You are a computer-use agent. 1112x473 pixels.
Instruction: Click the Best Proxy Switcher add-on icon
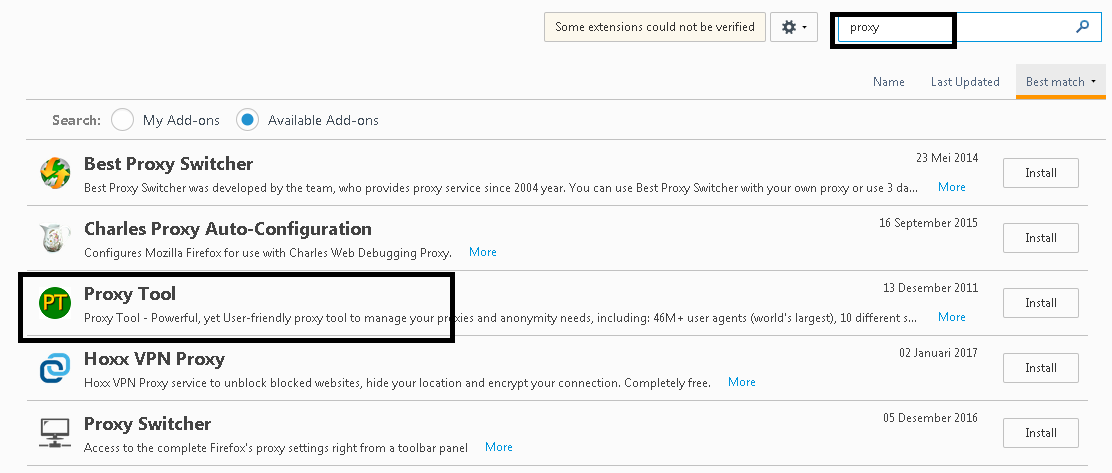(55, 173)
